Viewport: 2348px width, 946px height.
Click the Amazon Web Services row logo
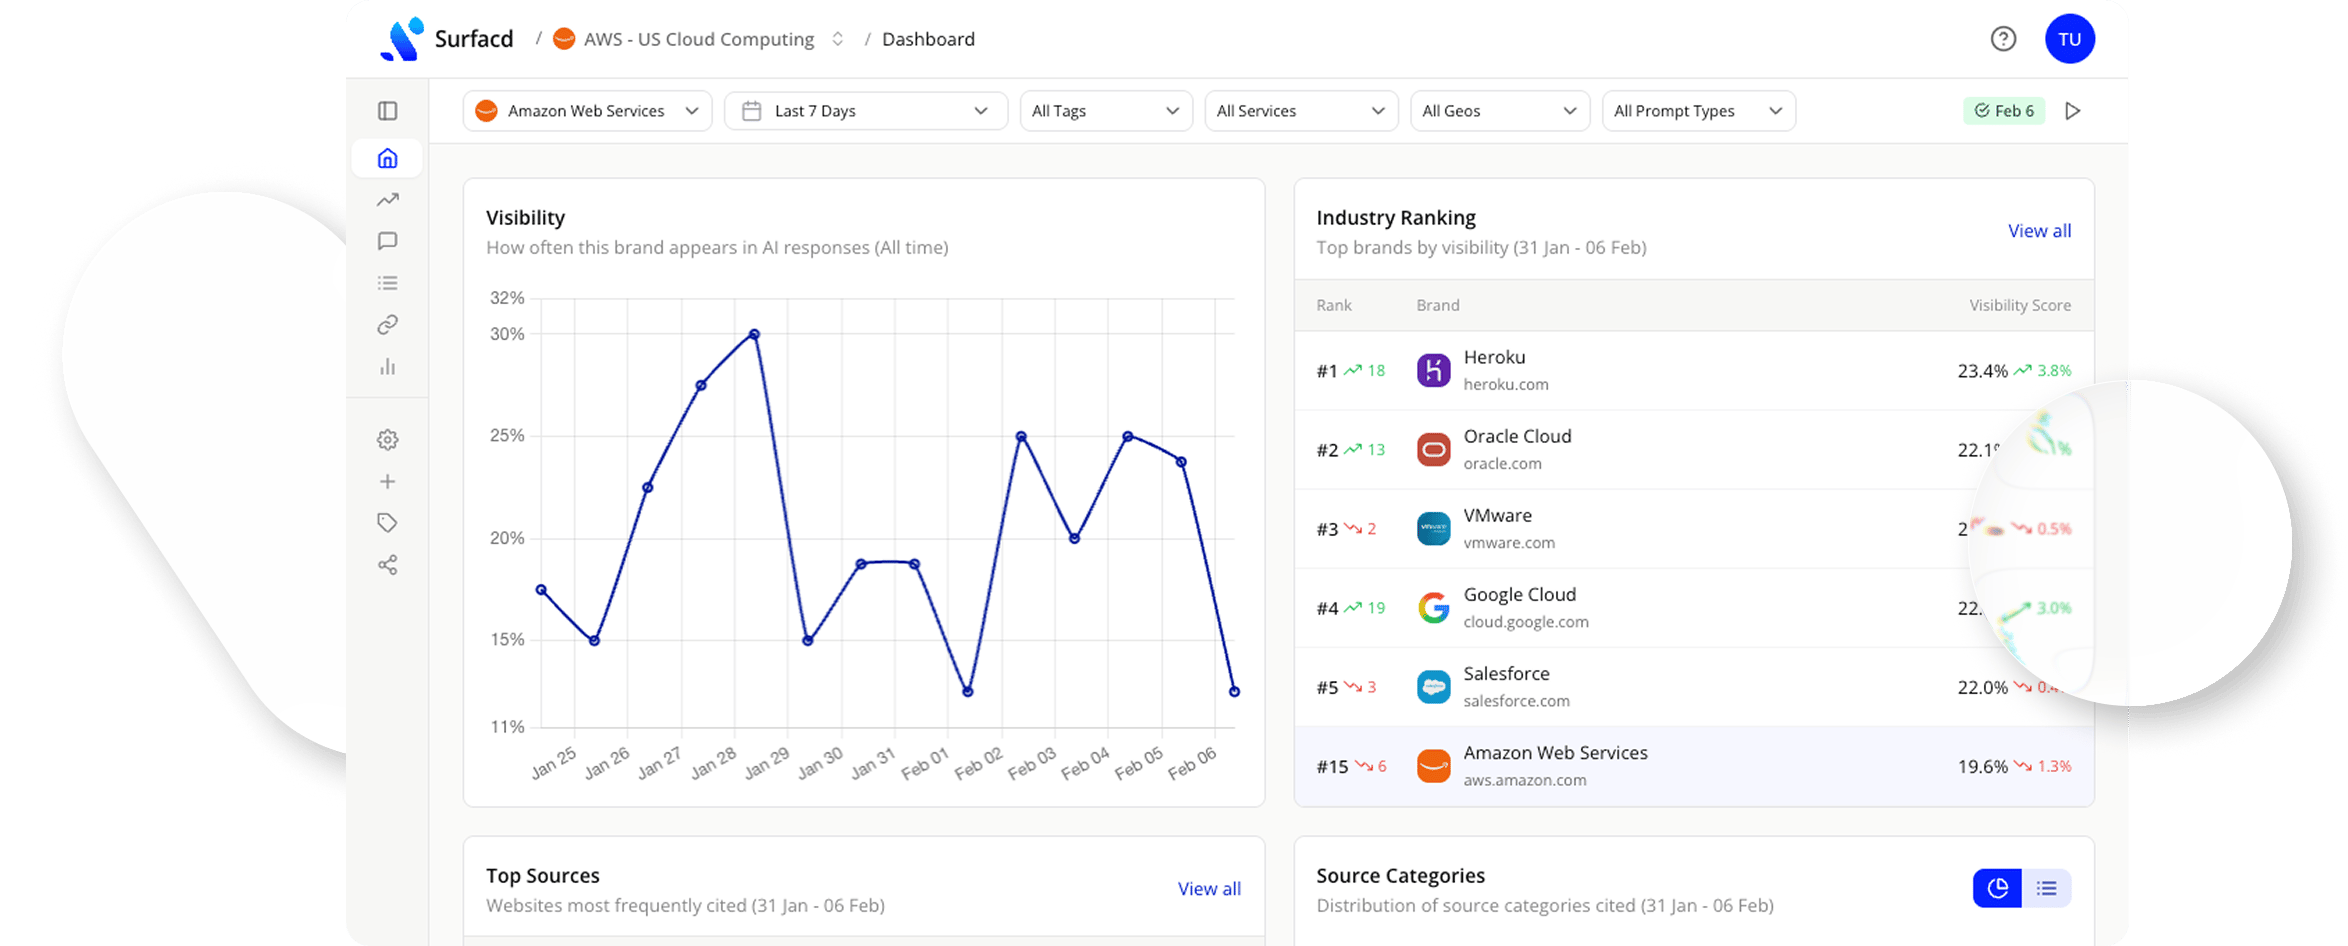[x=1433, y=766]
